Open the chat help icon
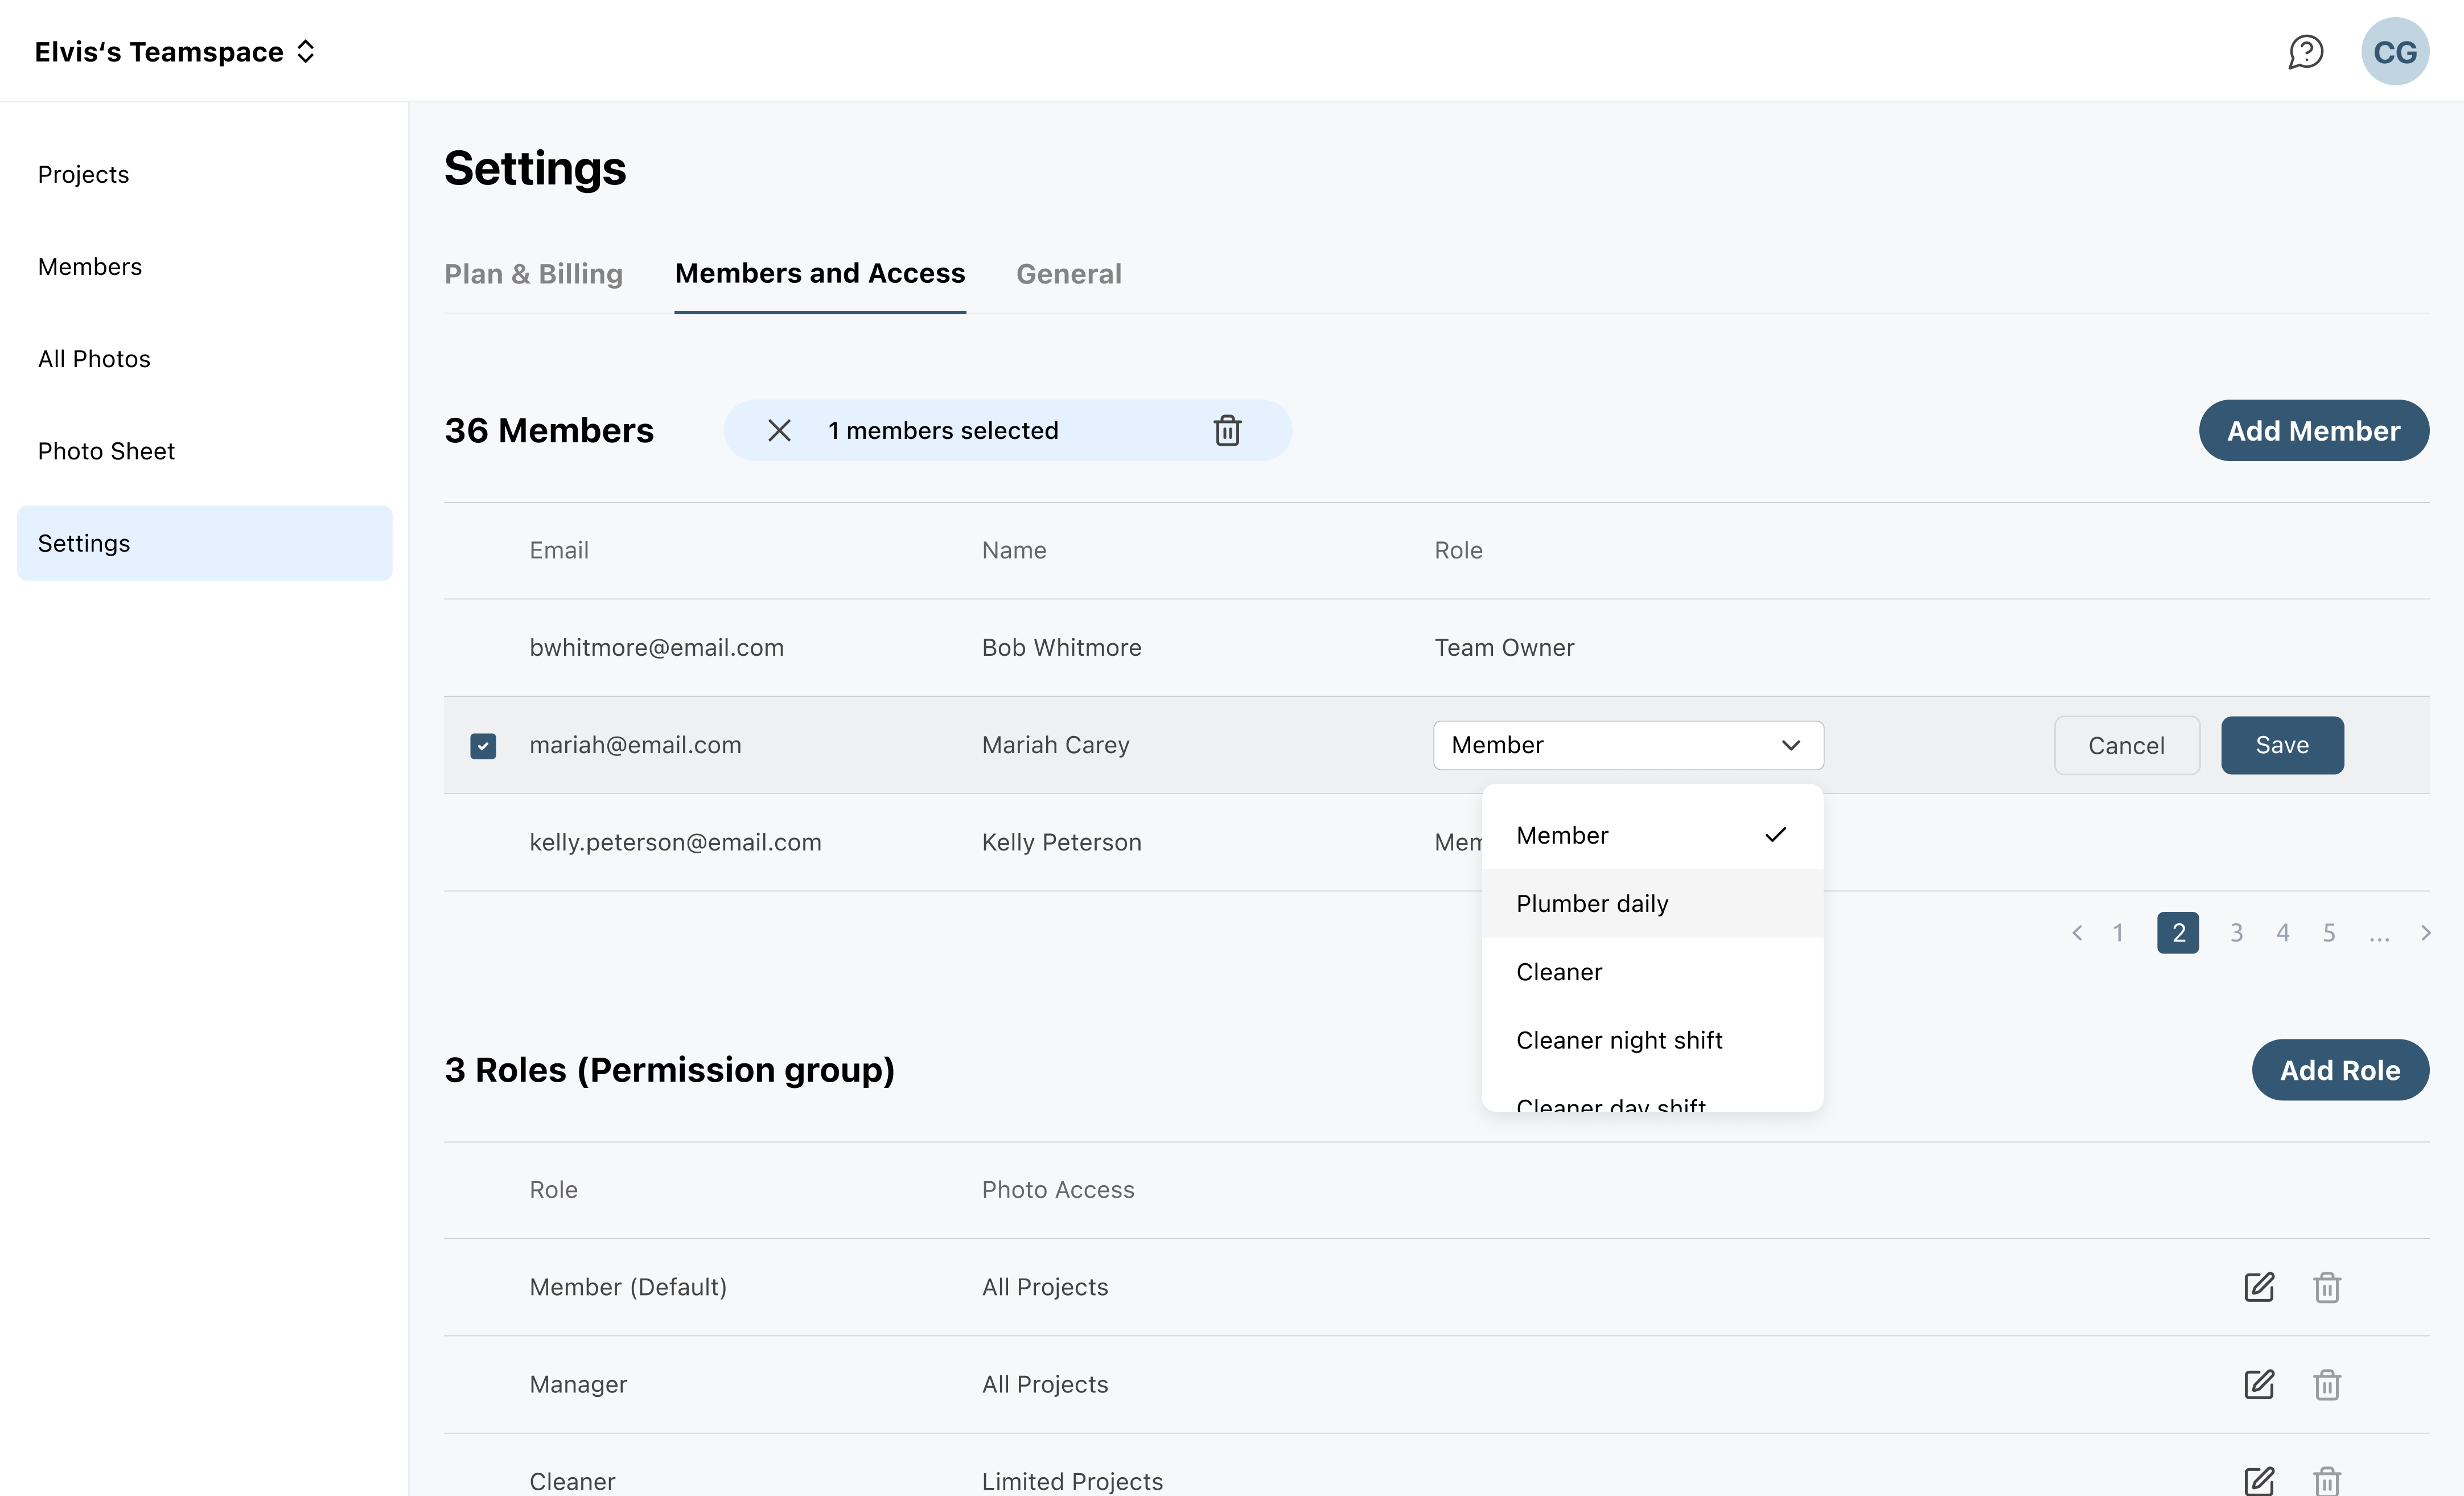The image size is (2464, 1496). click(2306, 52)
